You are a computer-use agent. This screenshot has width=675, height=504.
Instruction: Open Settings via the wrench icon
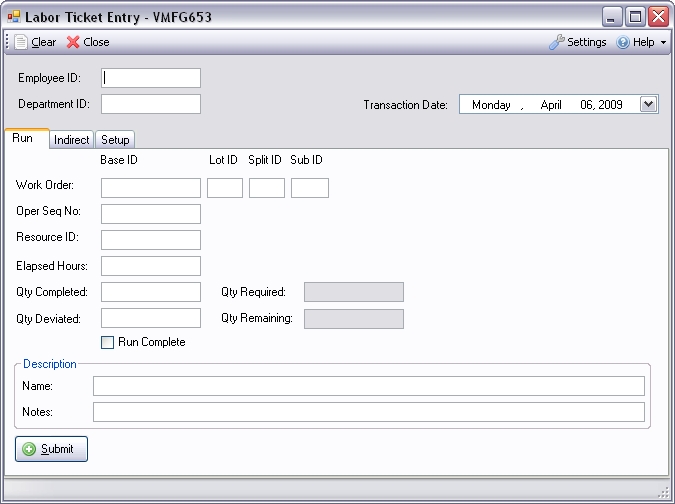click(557, 42)
